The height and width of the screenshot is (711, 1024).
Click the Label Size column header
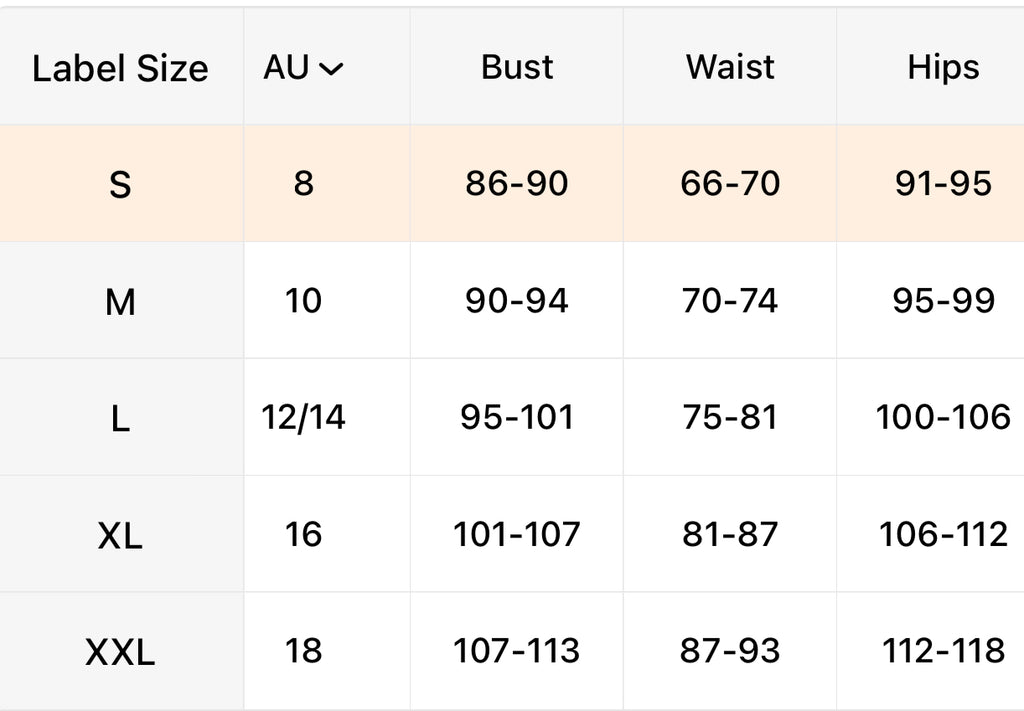(120, 69)
